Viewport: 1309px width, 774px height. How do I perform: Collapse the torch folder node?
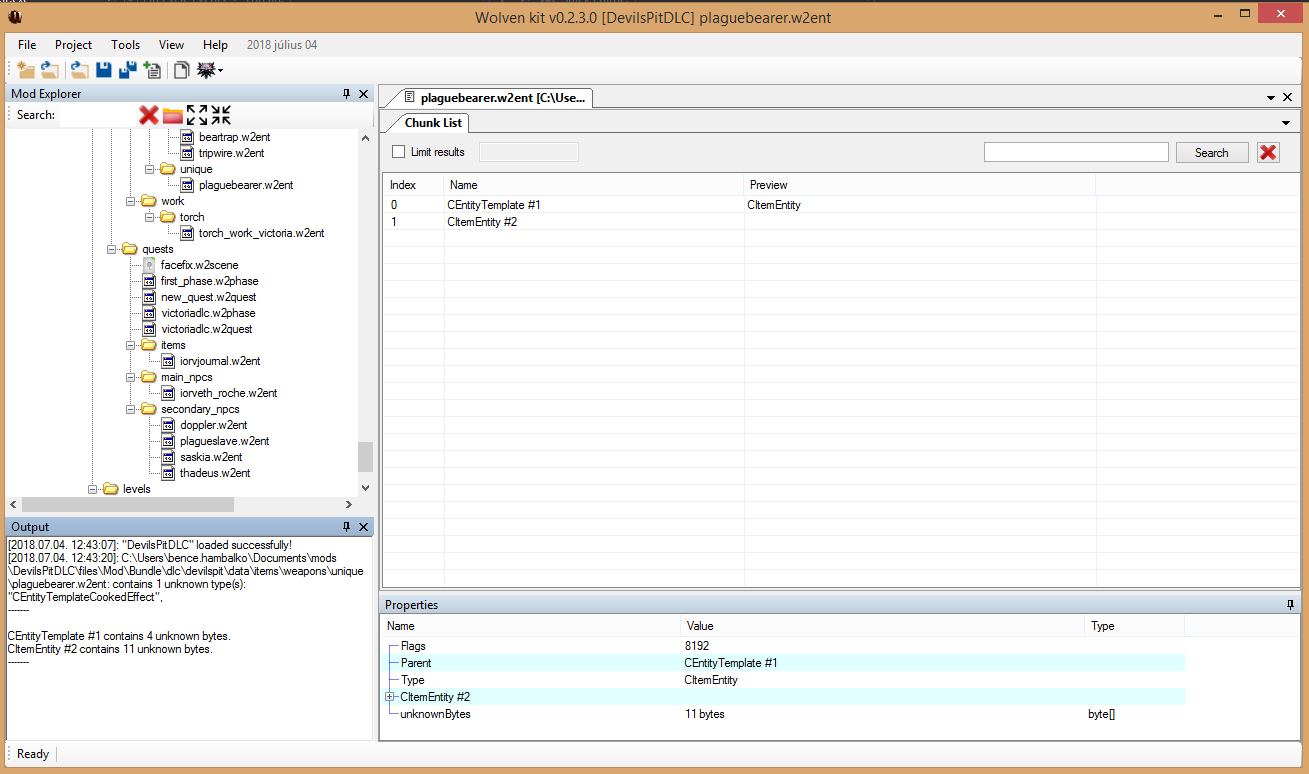(150, 217)
